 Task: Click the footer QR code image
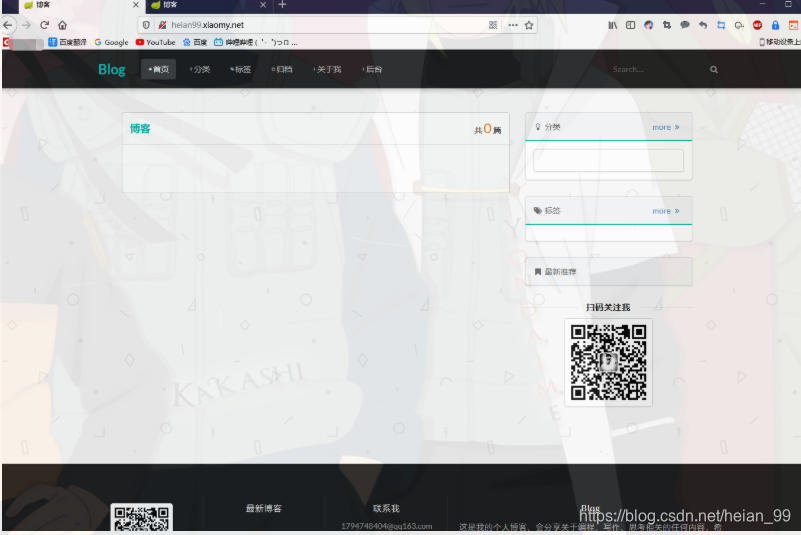pos(142,518)
